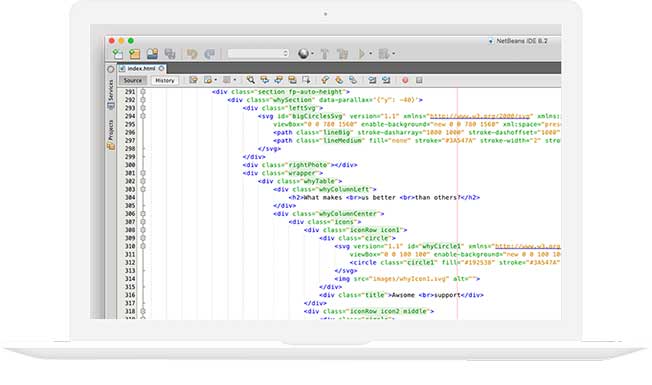Click the Build Project hammer icon

click(x=325, y=54)
